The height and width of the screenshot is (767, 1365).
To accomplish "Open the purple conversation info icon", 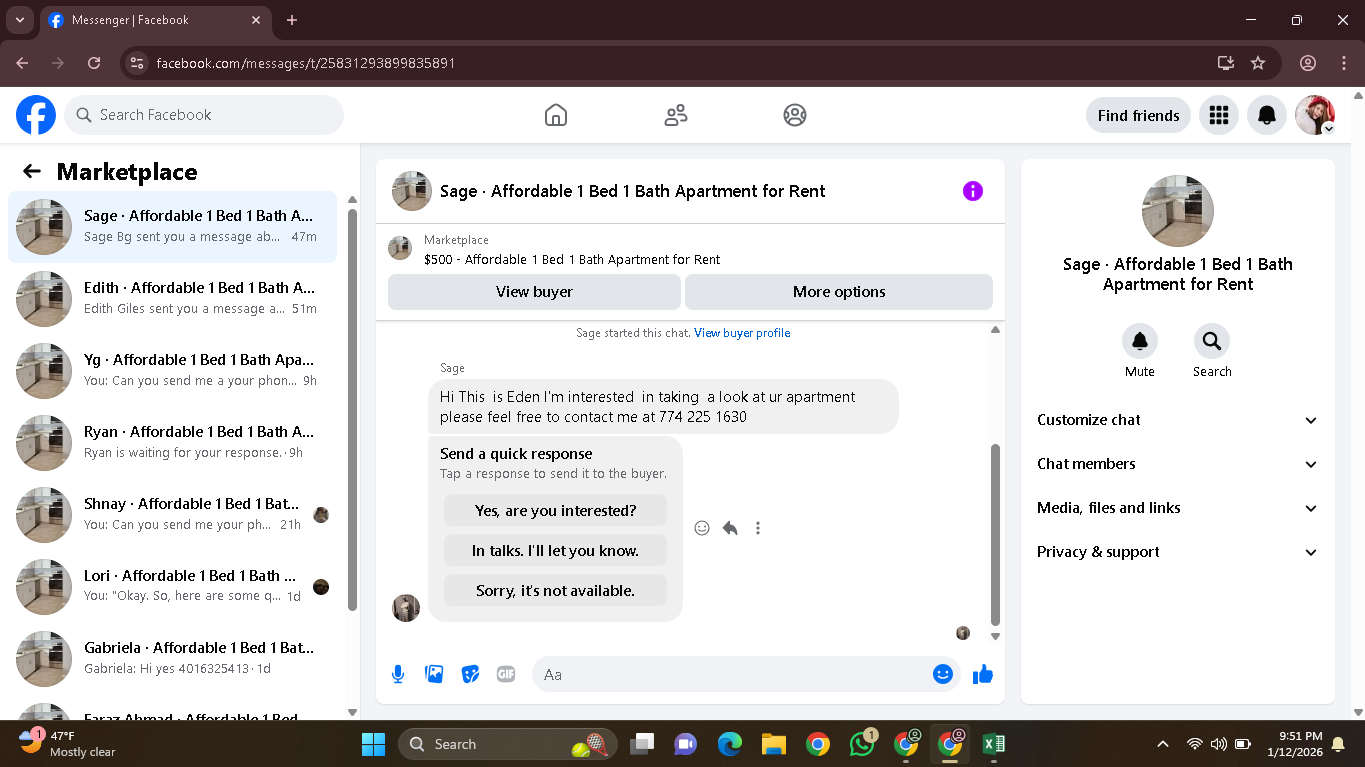I will pos(973,191).
